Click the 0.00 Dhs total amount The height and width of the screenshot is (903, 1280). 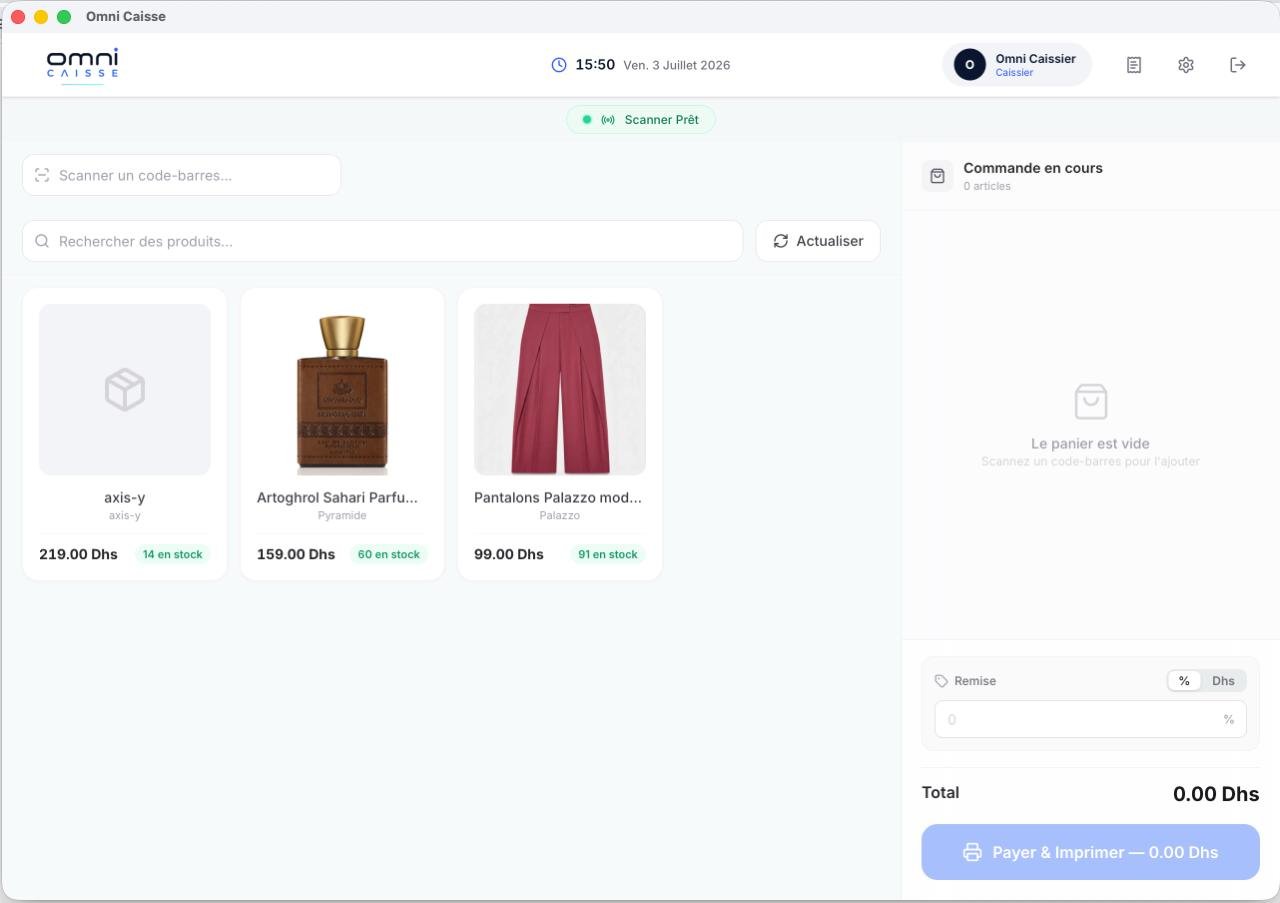click(1216, 795)
